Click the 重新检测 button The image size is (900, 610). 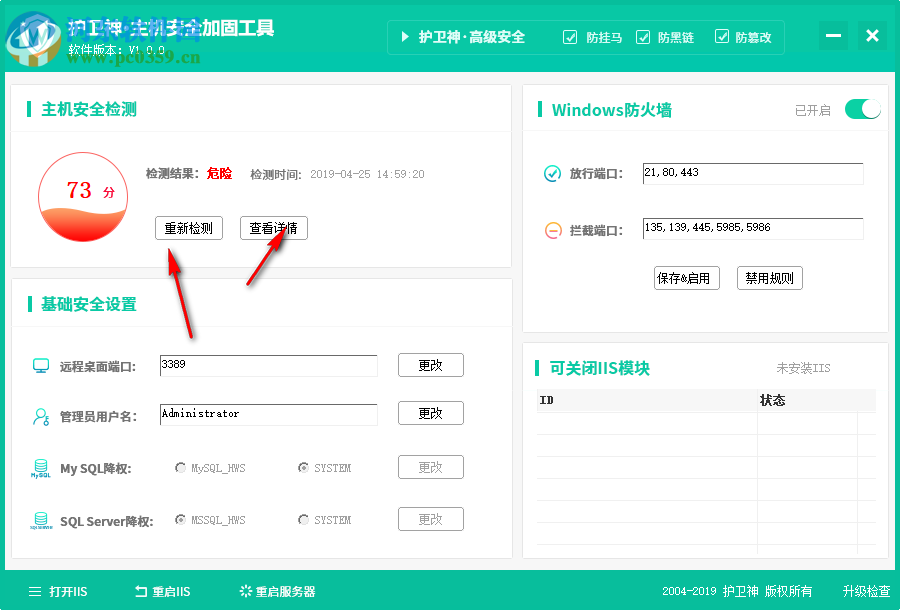point(189,228)
